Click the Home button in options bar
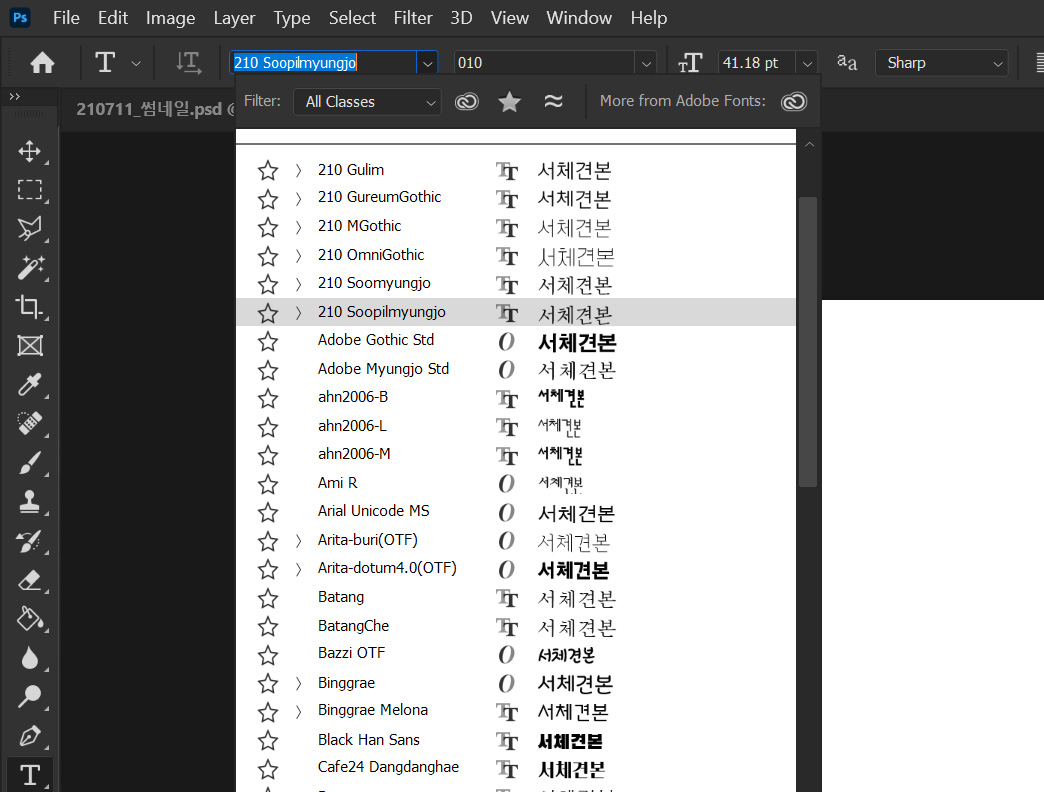The width and height of the screenshot is (1044, 792). [43, 63]
